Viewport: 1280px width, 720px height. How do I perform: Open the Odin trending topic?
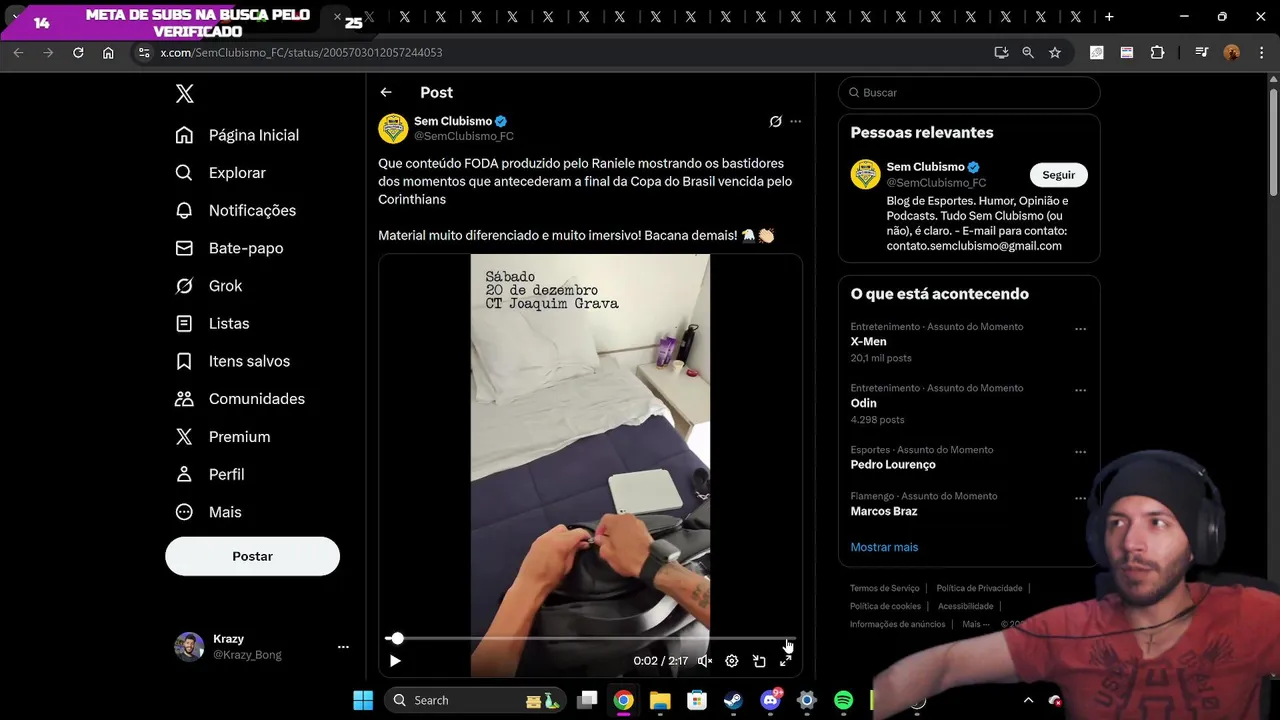coord(863,403)
